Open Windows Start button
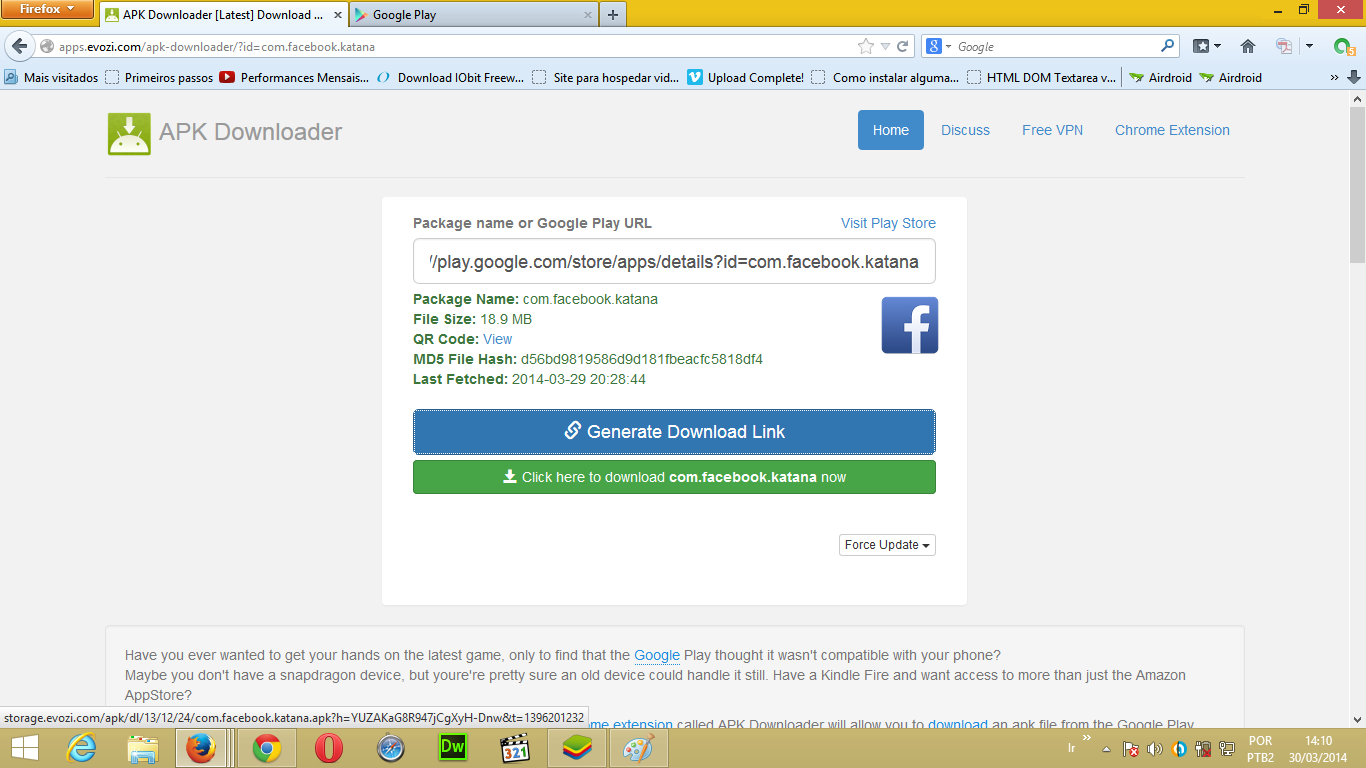This screenshot has width=1366, height=768. point(25,748)
